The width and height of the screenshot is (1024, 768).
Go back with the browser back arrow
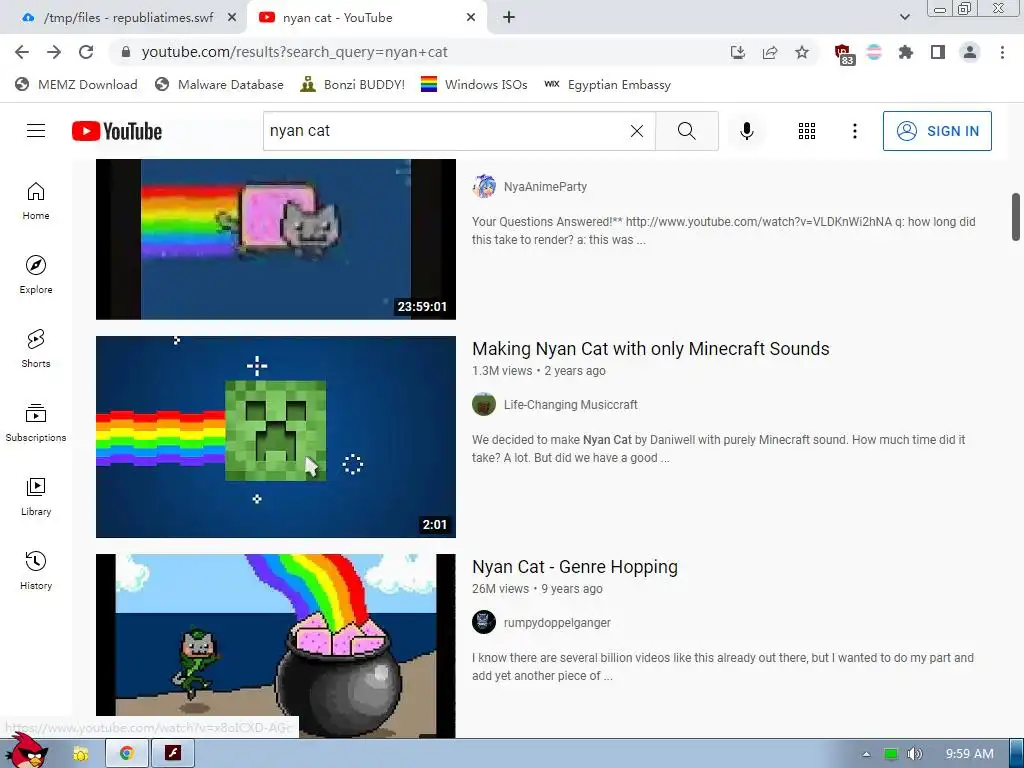coord(22,52)
